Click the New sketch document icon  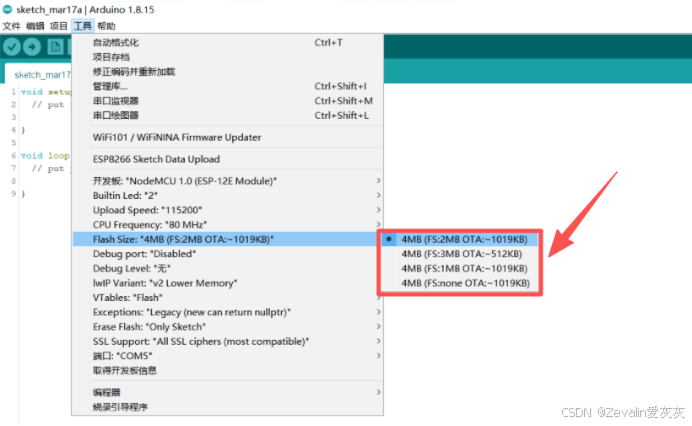[x=55, y=47]
